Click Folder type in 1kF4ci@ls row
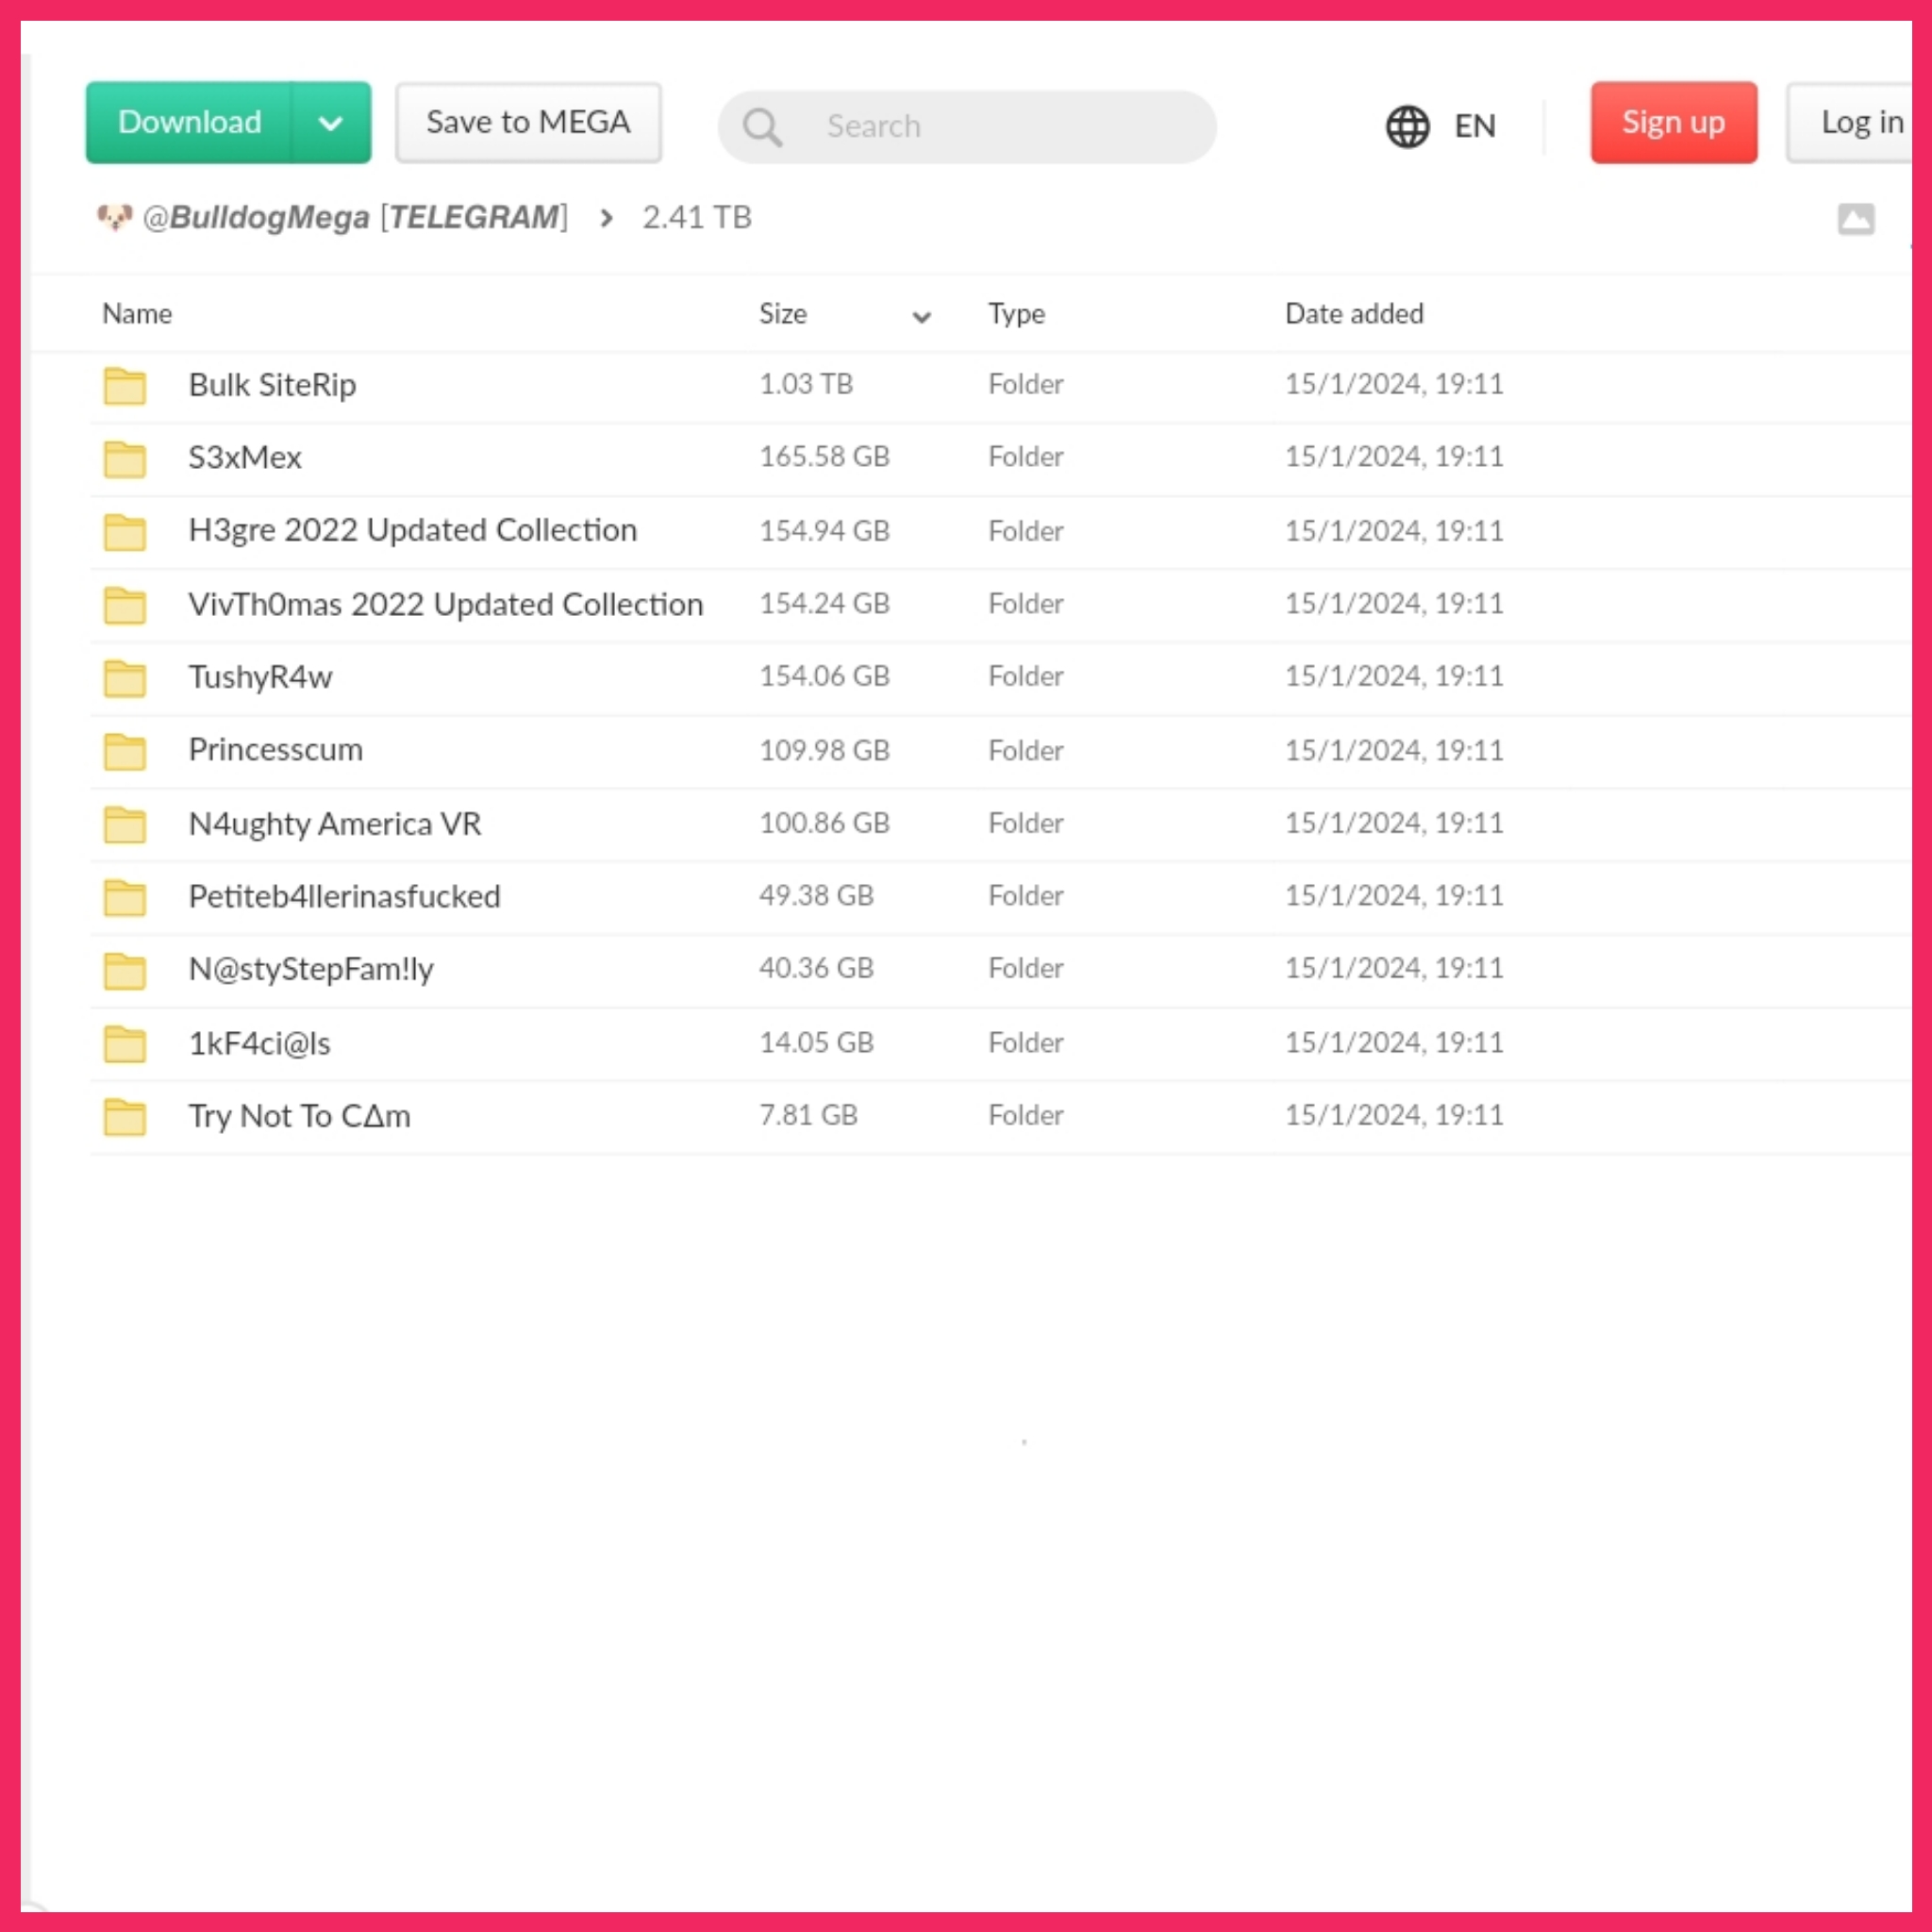 tap(1026, 1043)
